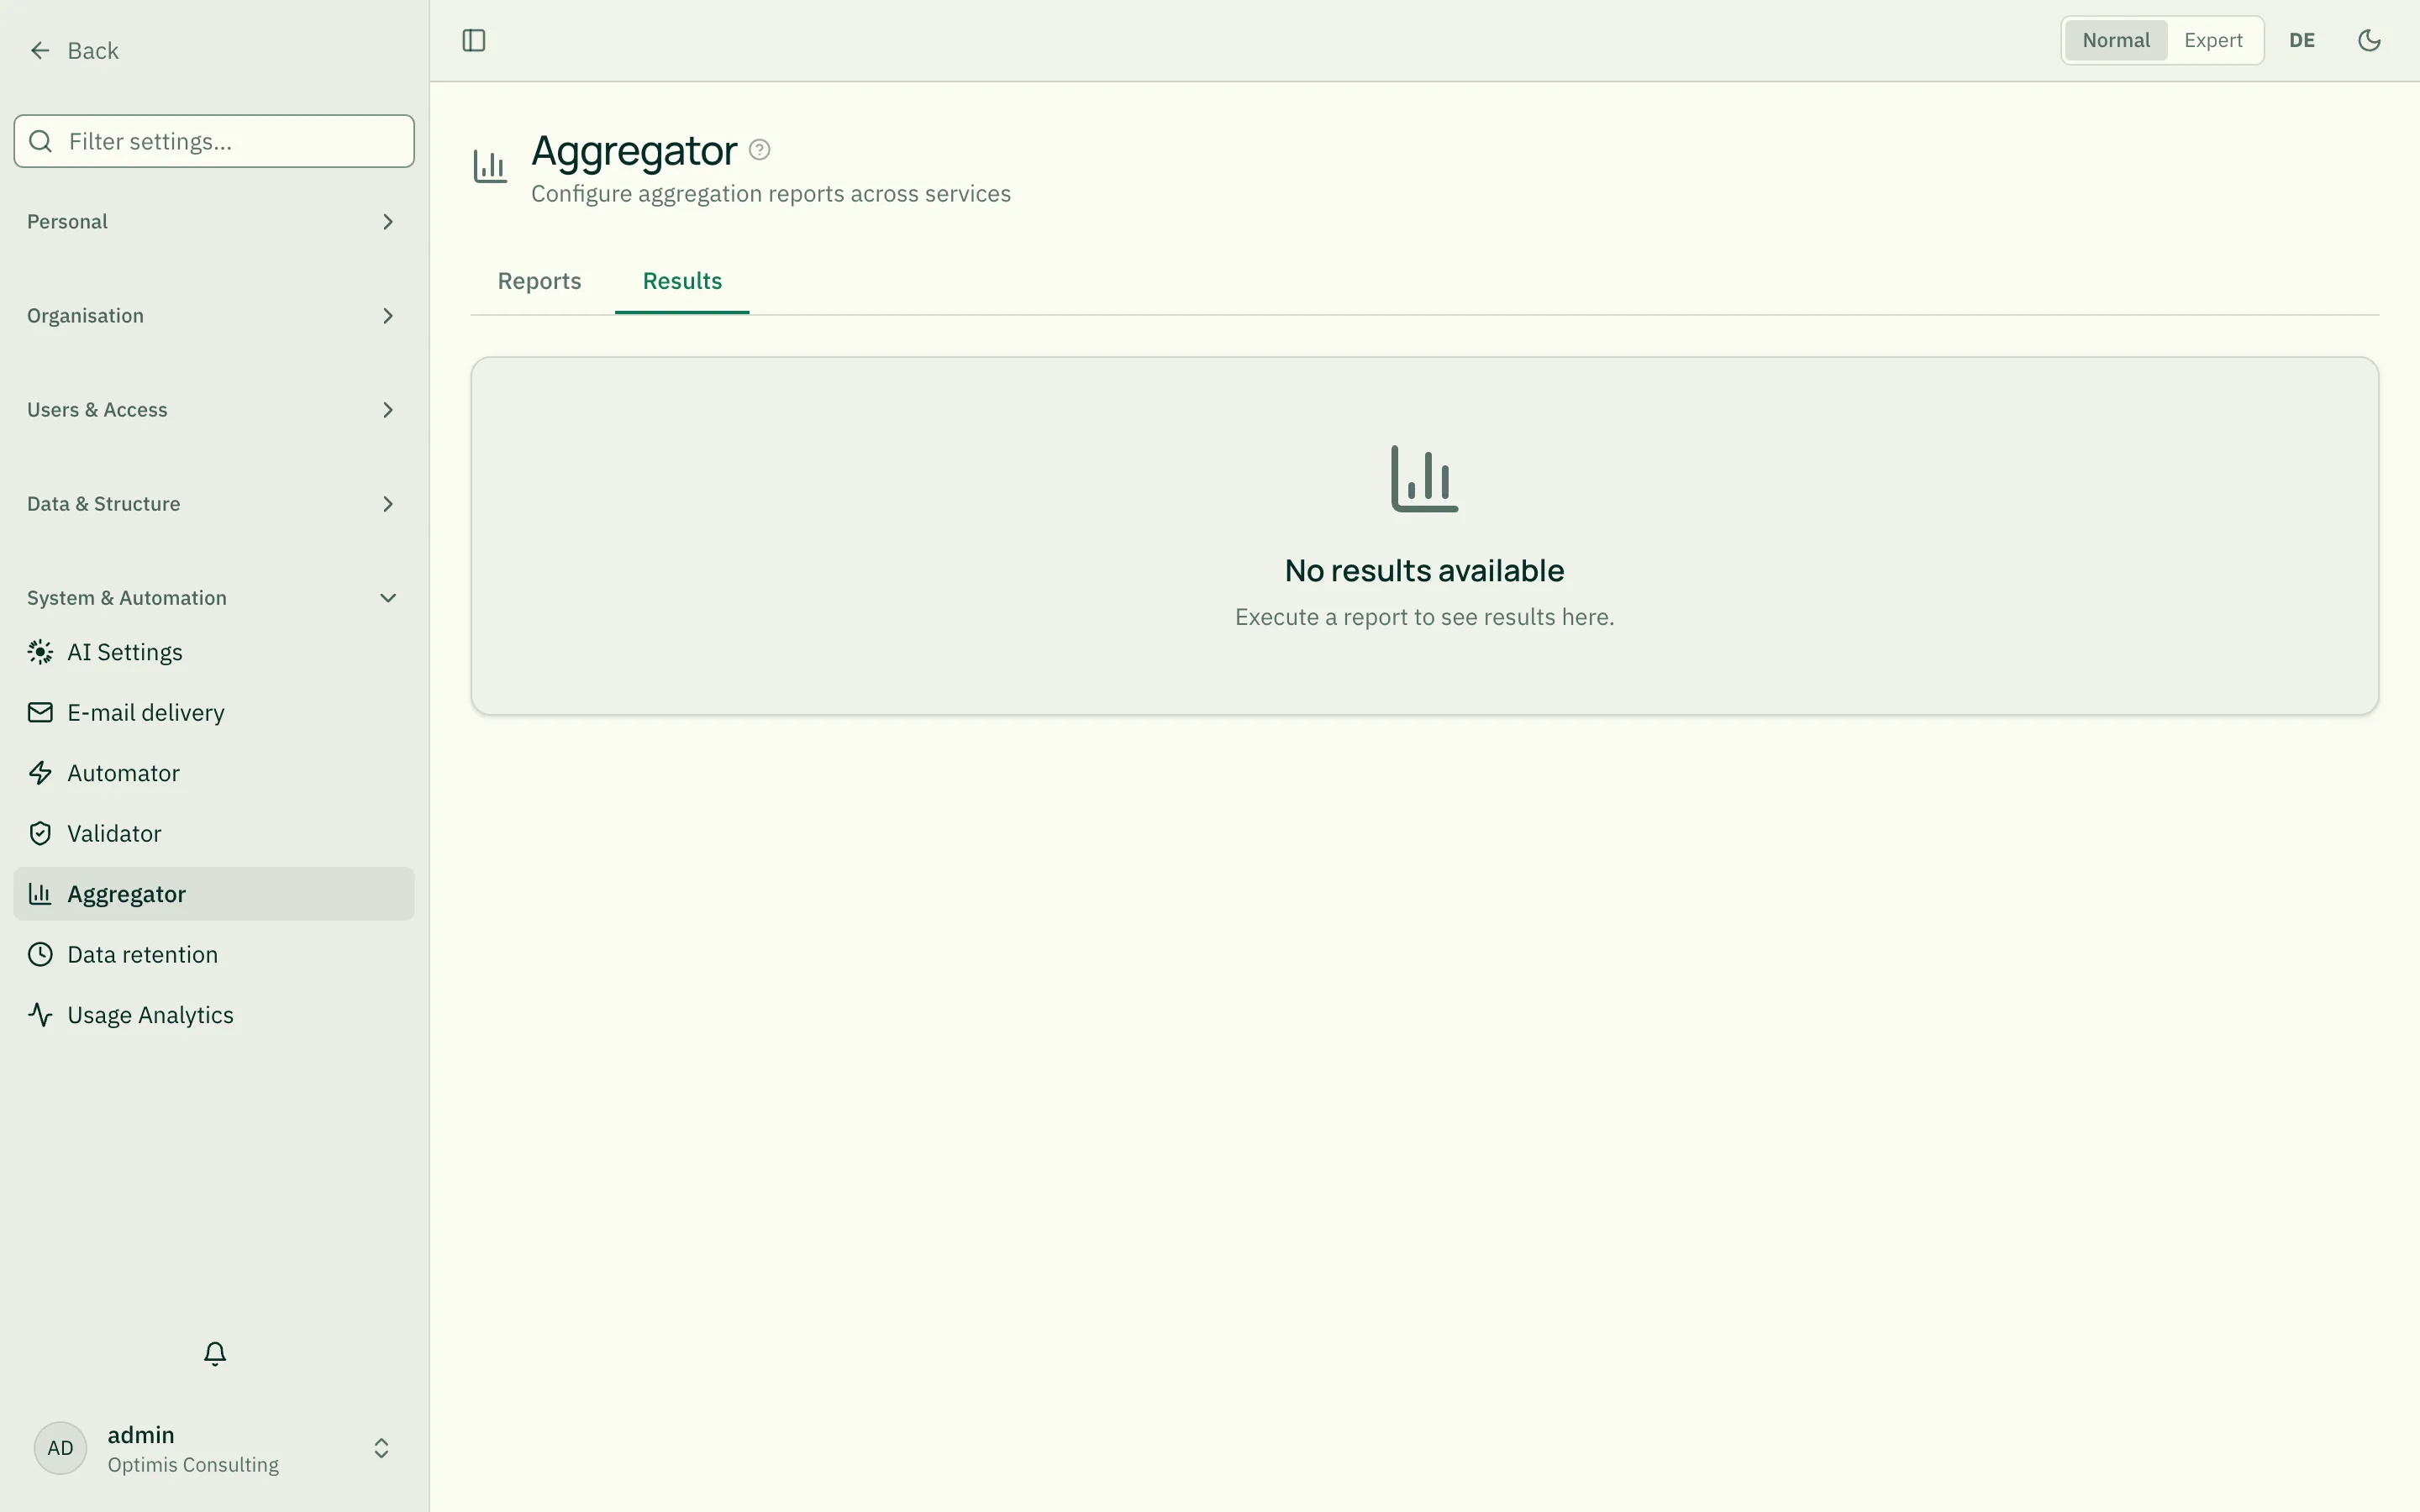
Task: Click 'Configure aggregation reports across services' subtitle
Action: (771, 194)
